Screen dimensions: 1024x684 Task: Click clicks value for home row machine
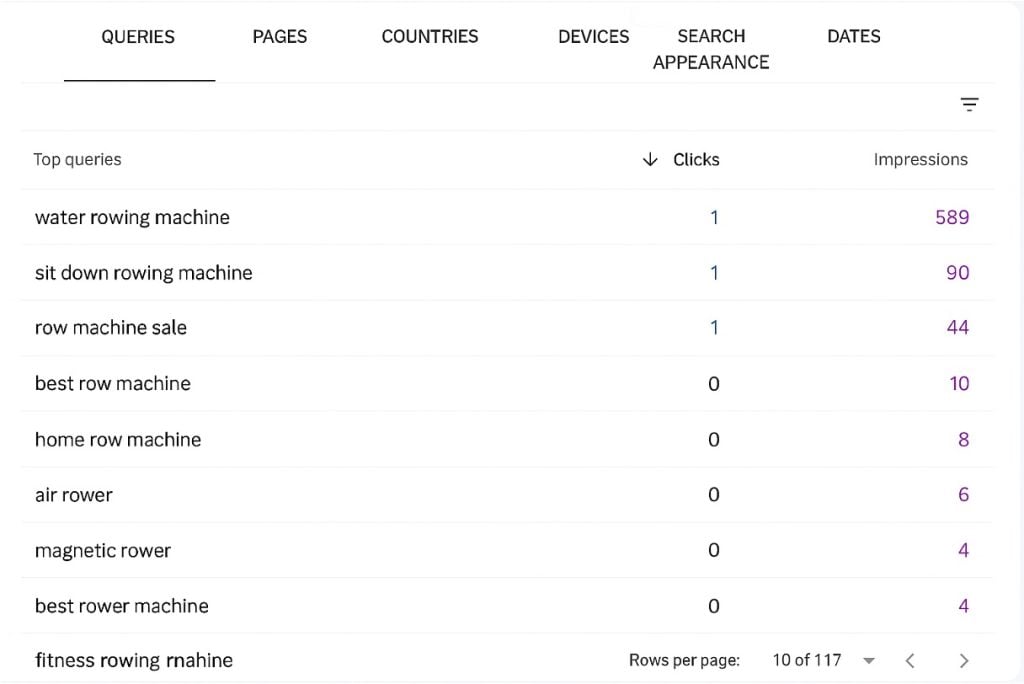click(x=714, y=440)
